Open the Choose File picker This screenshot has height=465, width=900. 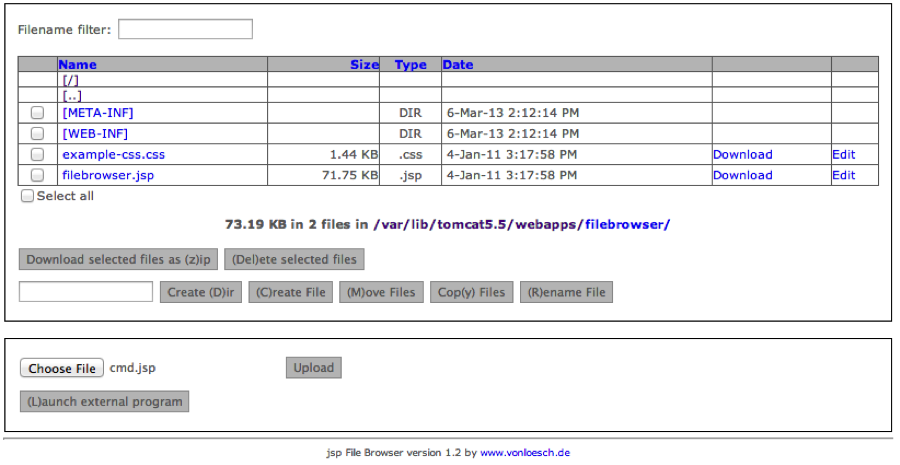[x=62, y=368]
